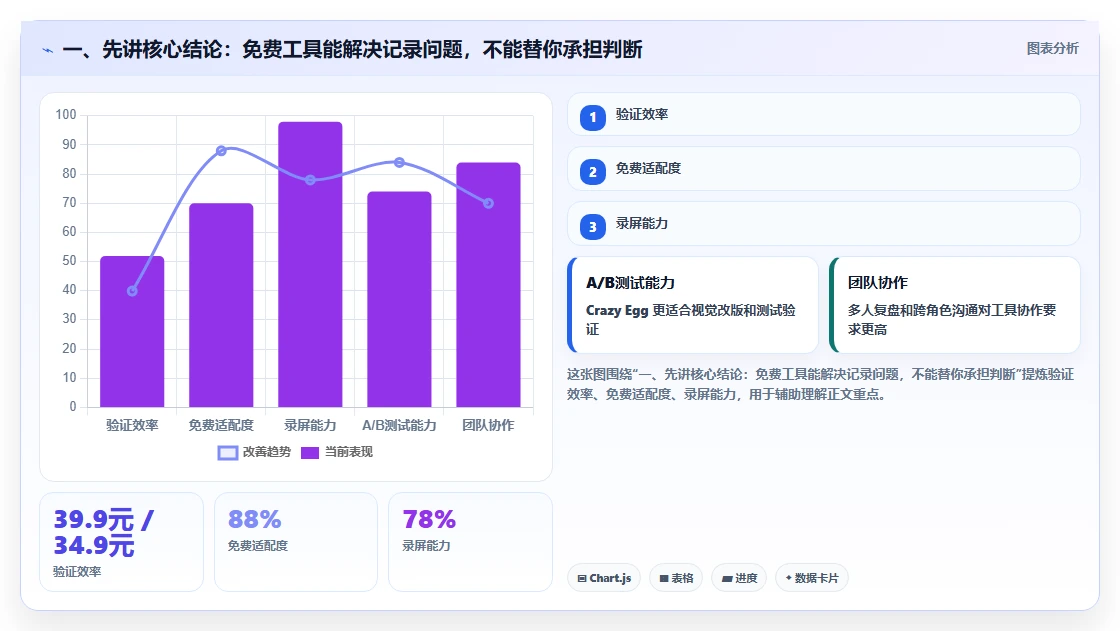Click the A/B测试能力 card

693,305
